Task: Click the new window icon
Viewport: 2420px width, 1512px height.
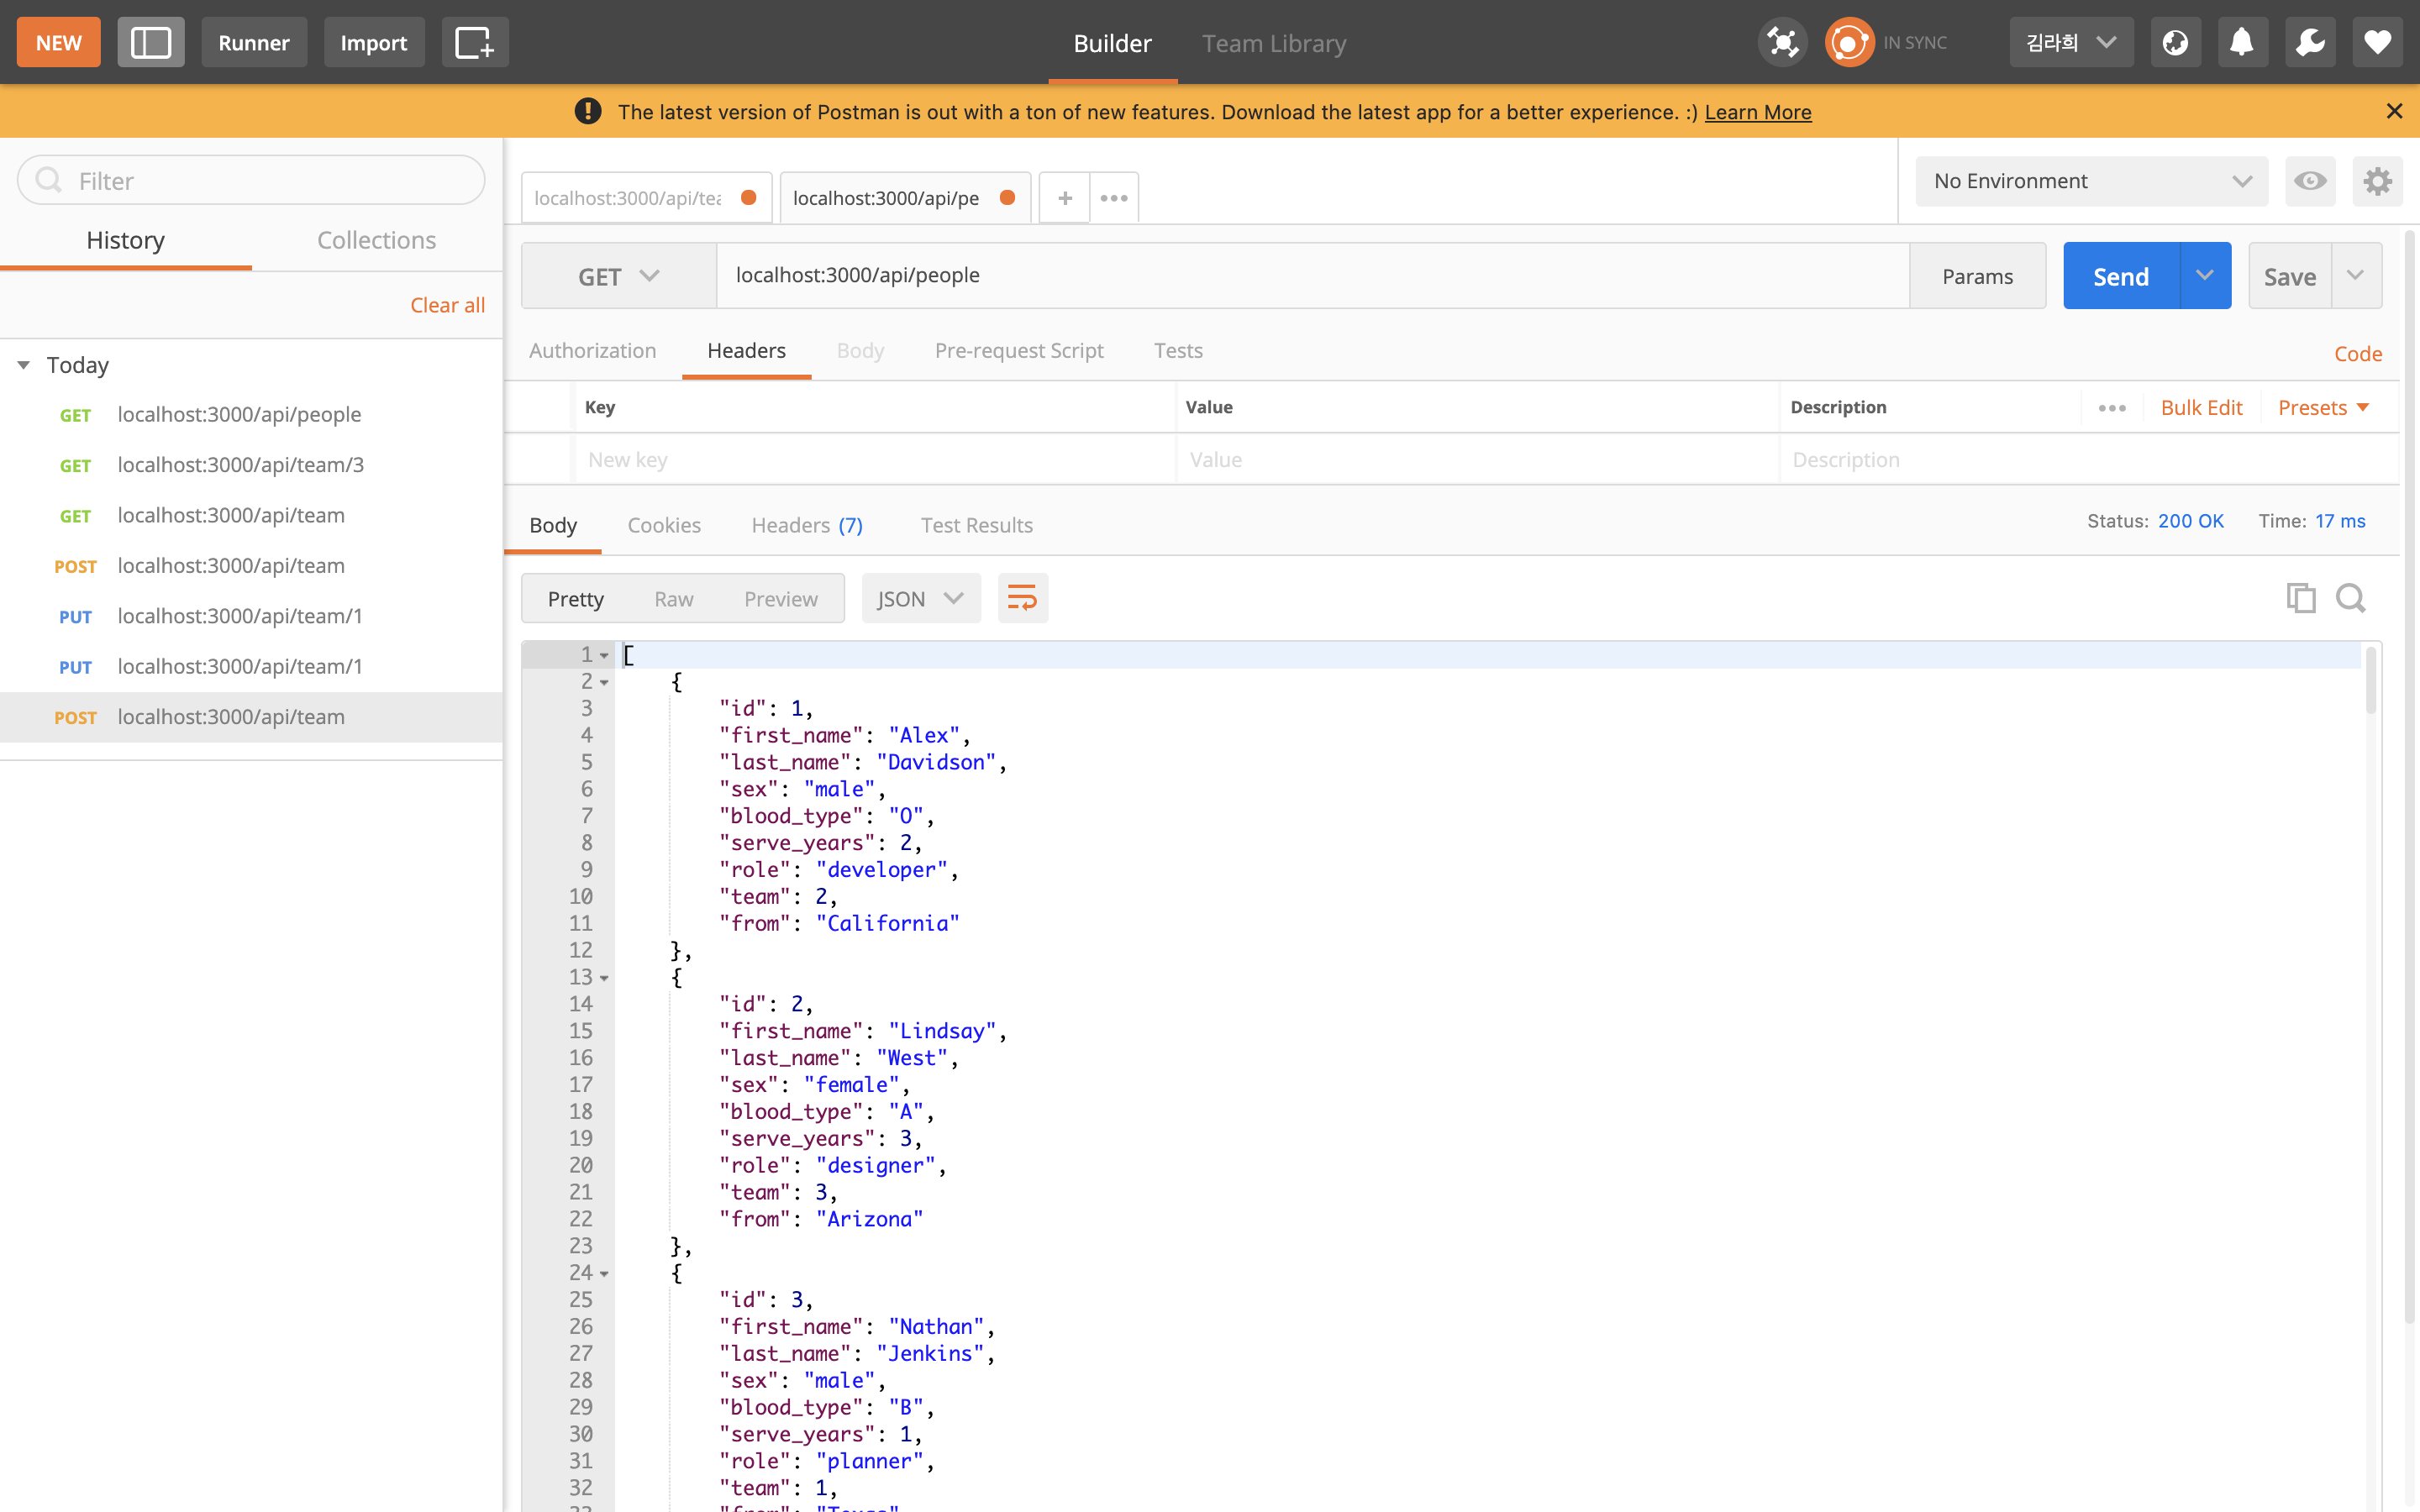Action: pyautogui.click(x=474, y=42)
